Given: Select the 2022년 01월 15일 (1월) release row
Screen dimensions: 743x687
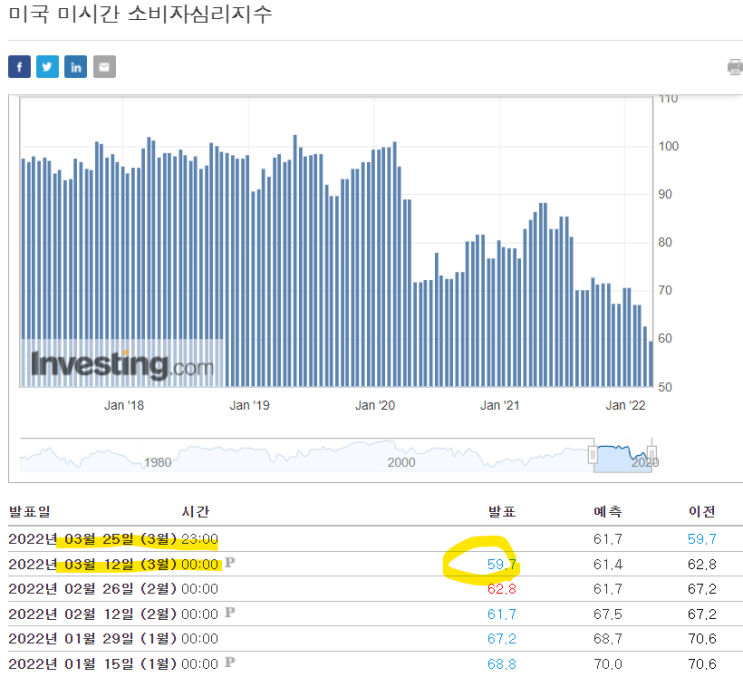Looking at the screenshot, I should coord(375,664).
